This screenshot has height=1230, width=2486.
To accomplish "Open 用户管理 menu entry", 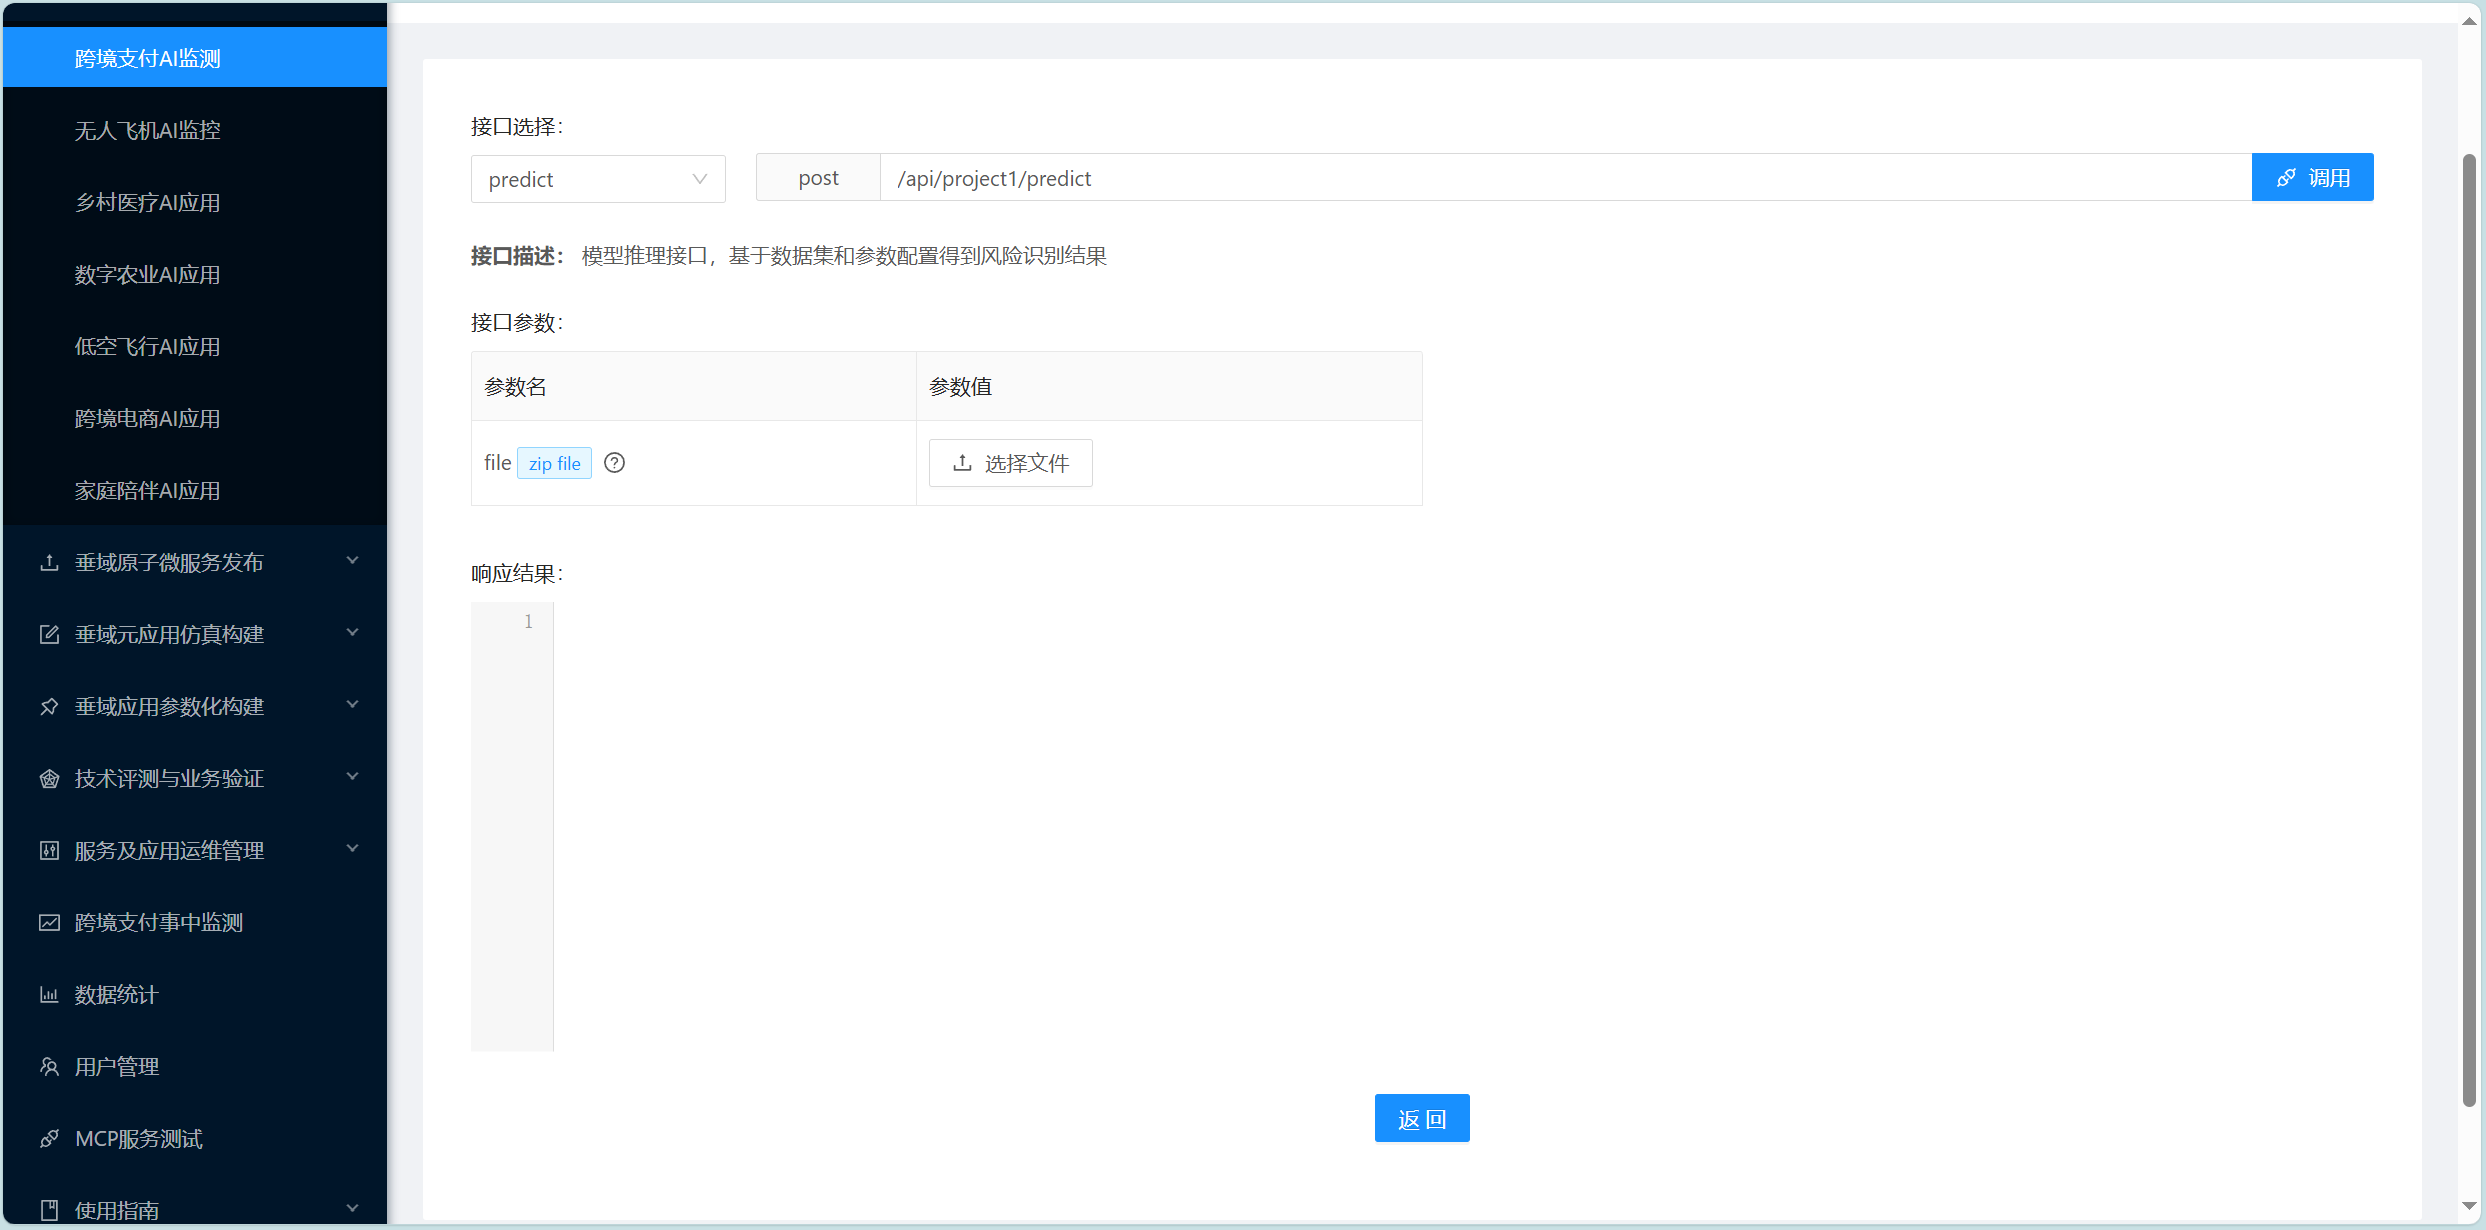I will tap(195, 1066).
